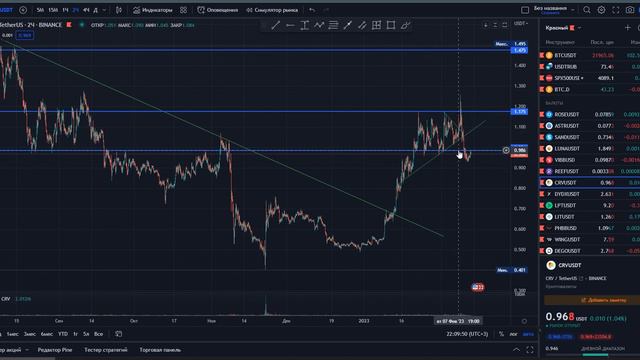
Task: Toggle the red flag on LPTUSDT row
Action: [542, 205]
